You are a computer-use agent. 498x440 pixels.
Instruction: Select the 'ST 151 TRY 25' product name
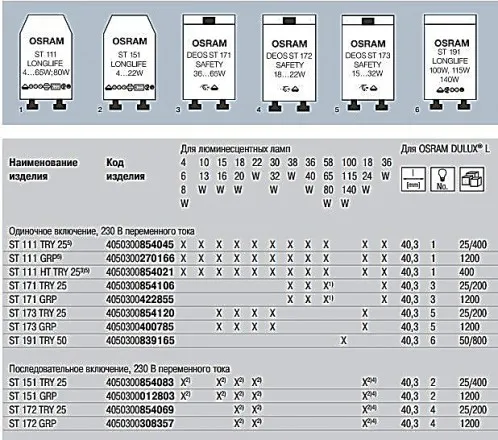pos(38,382)
